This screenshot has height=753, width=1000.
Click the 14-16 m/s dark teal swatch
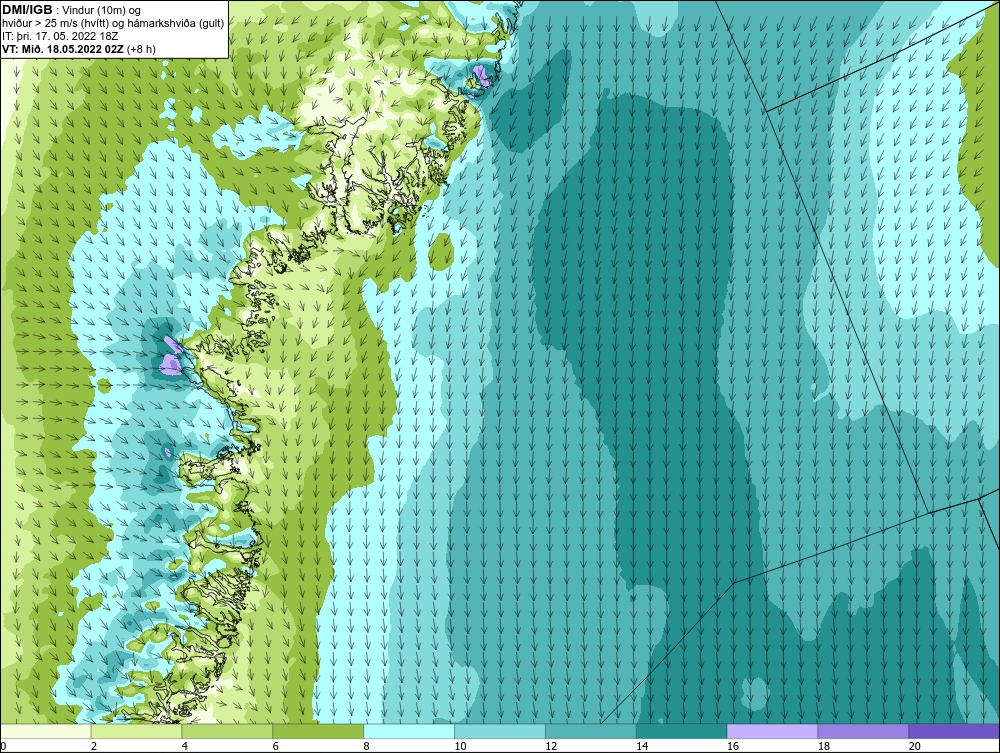click(x=682, y=731)
